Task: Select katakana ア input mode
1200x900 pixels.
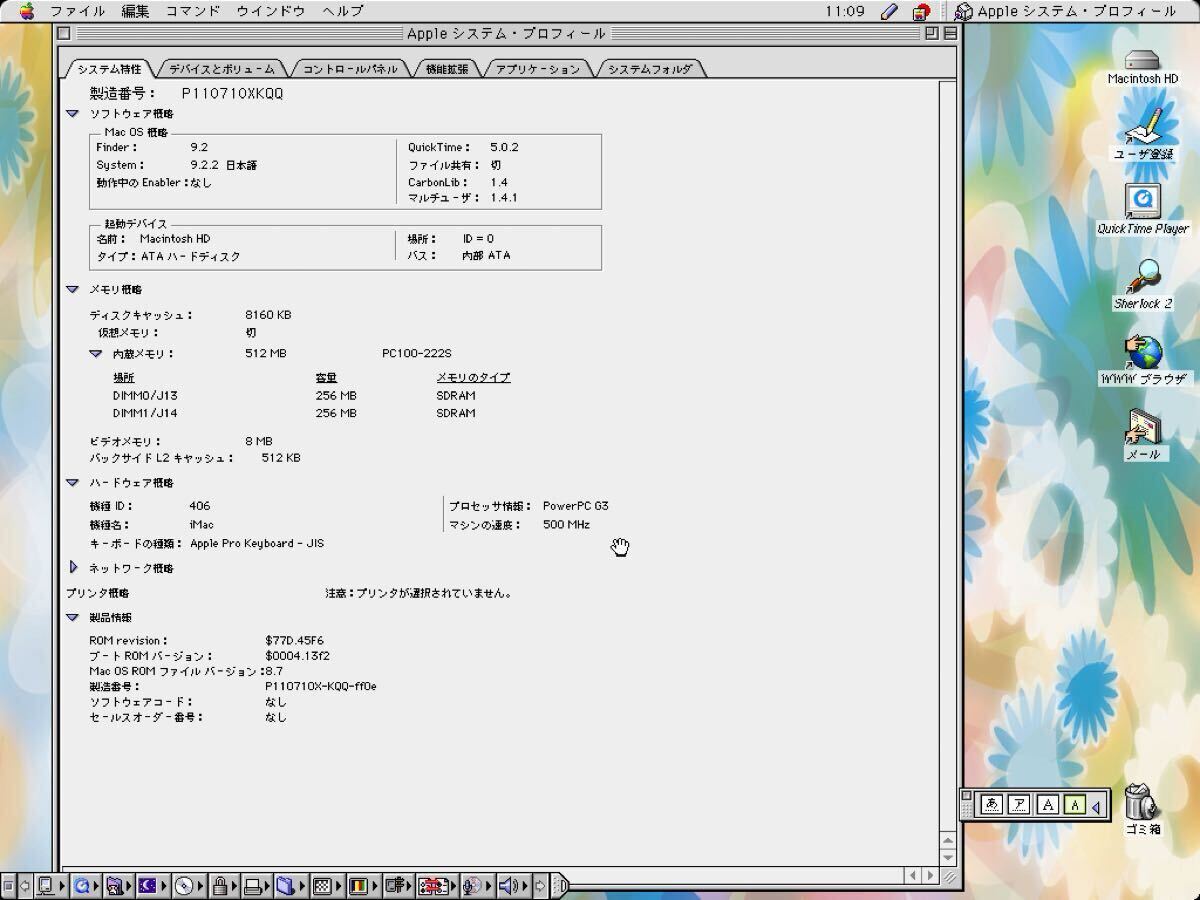Action: [x=1019, y=805]
